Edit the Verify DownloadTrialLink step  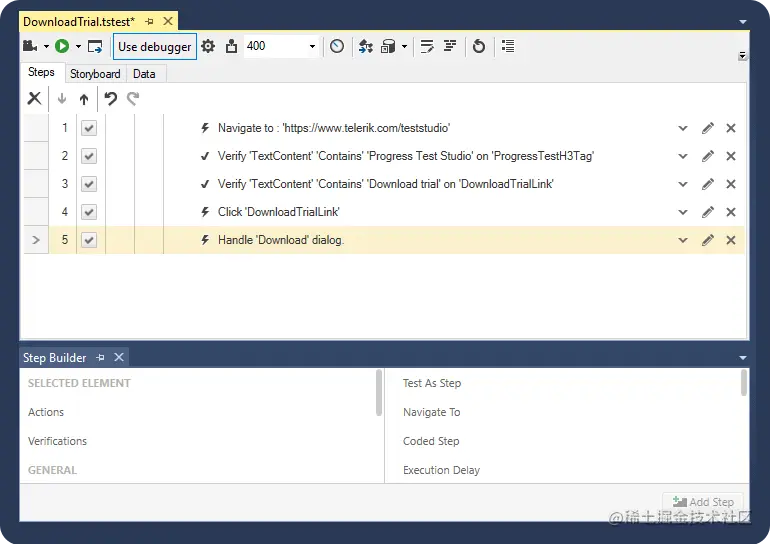708,184
